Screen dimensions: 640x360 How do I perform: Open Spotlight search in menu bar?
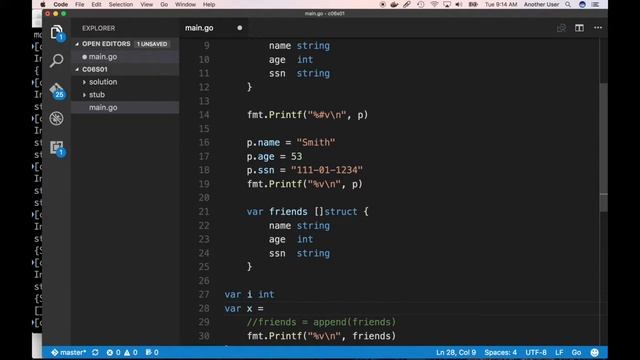568,4
